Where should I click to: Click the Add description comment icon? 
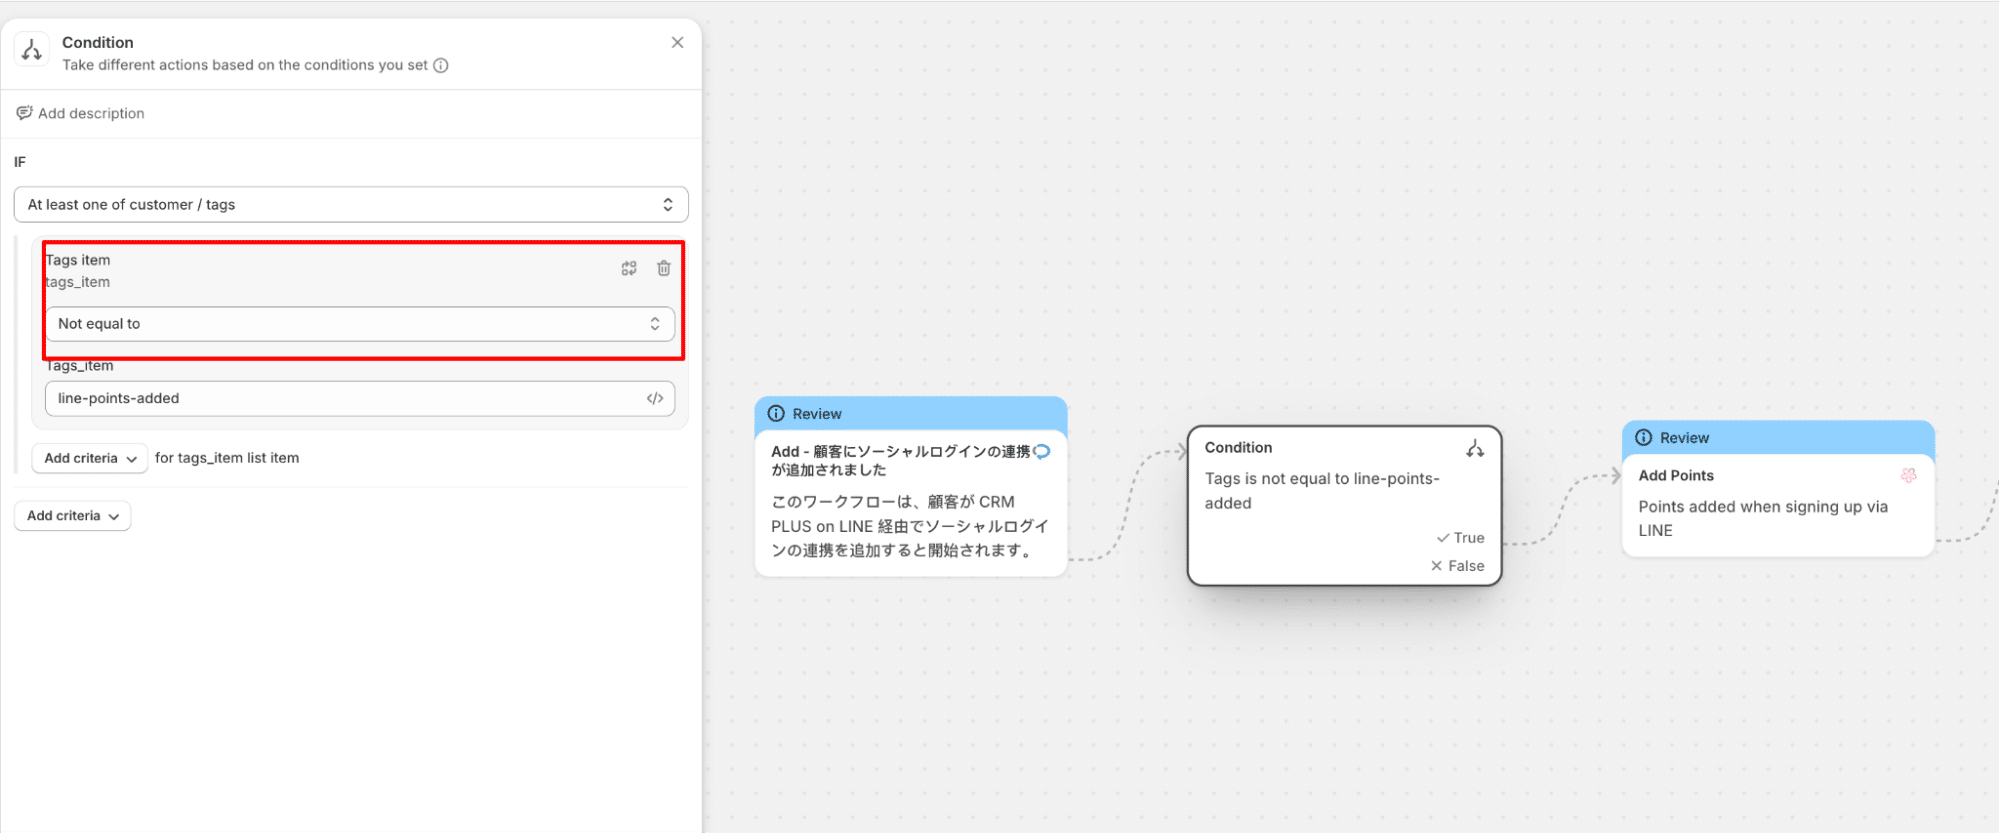pyautogui.click(x=24, y=113)
